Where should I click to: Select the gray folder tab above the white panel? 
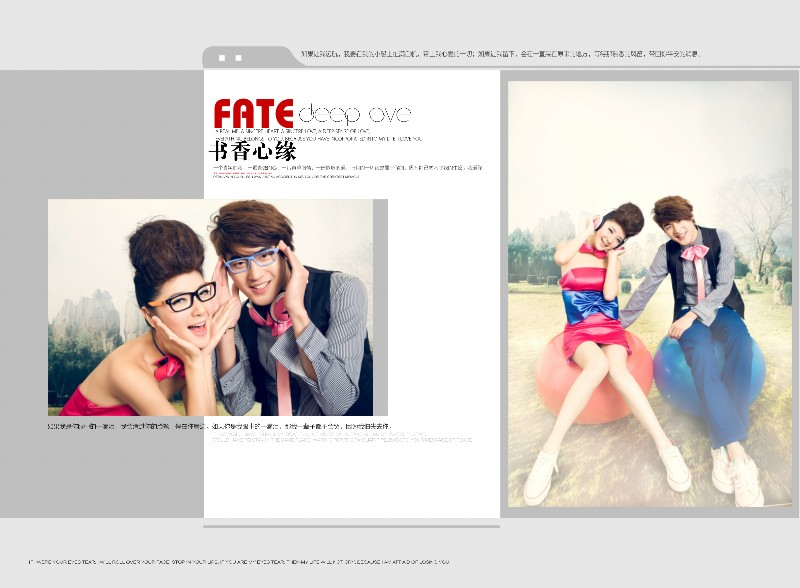(x=250, y=57)
